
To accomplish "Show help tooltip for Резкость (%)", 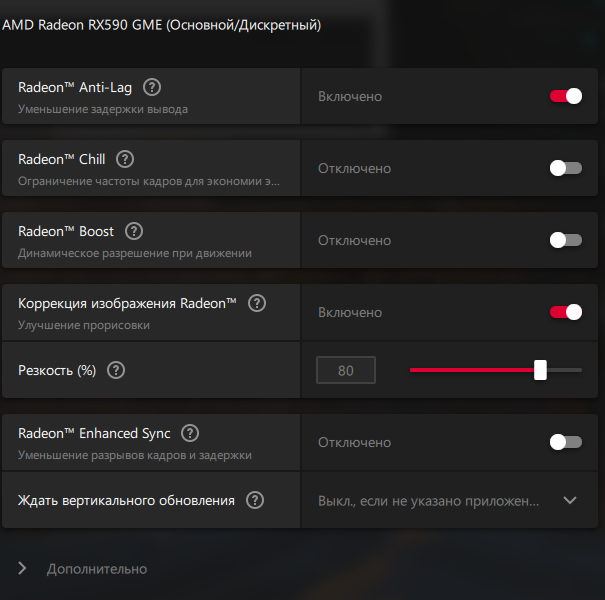I will coord(116,370).
